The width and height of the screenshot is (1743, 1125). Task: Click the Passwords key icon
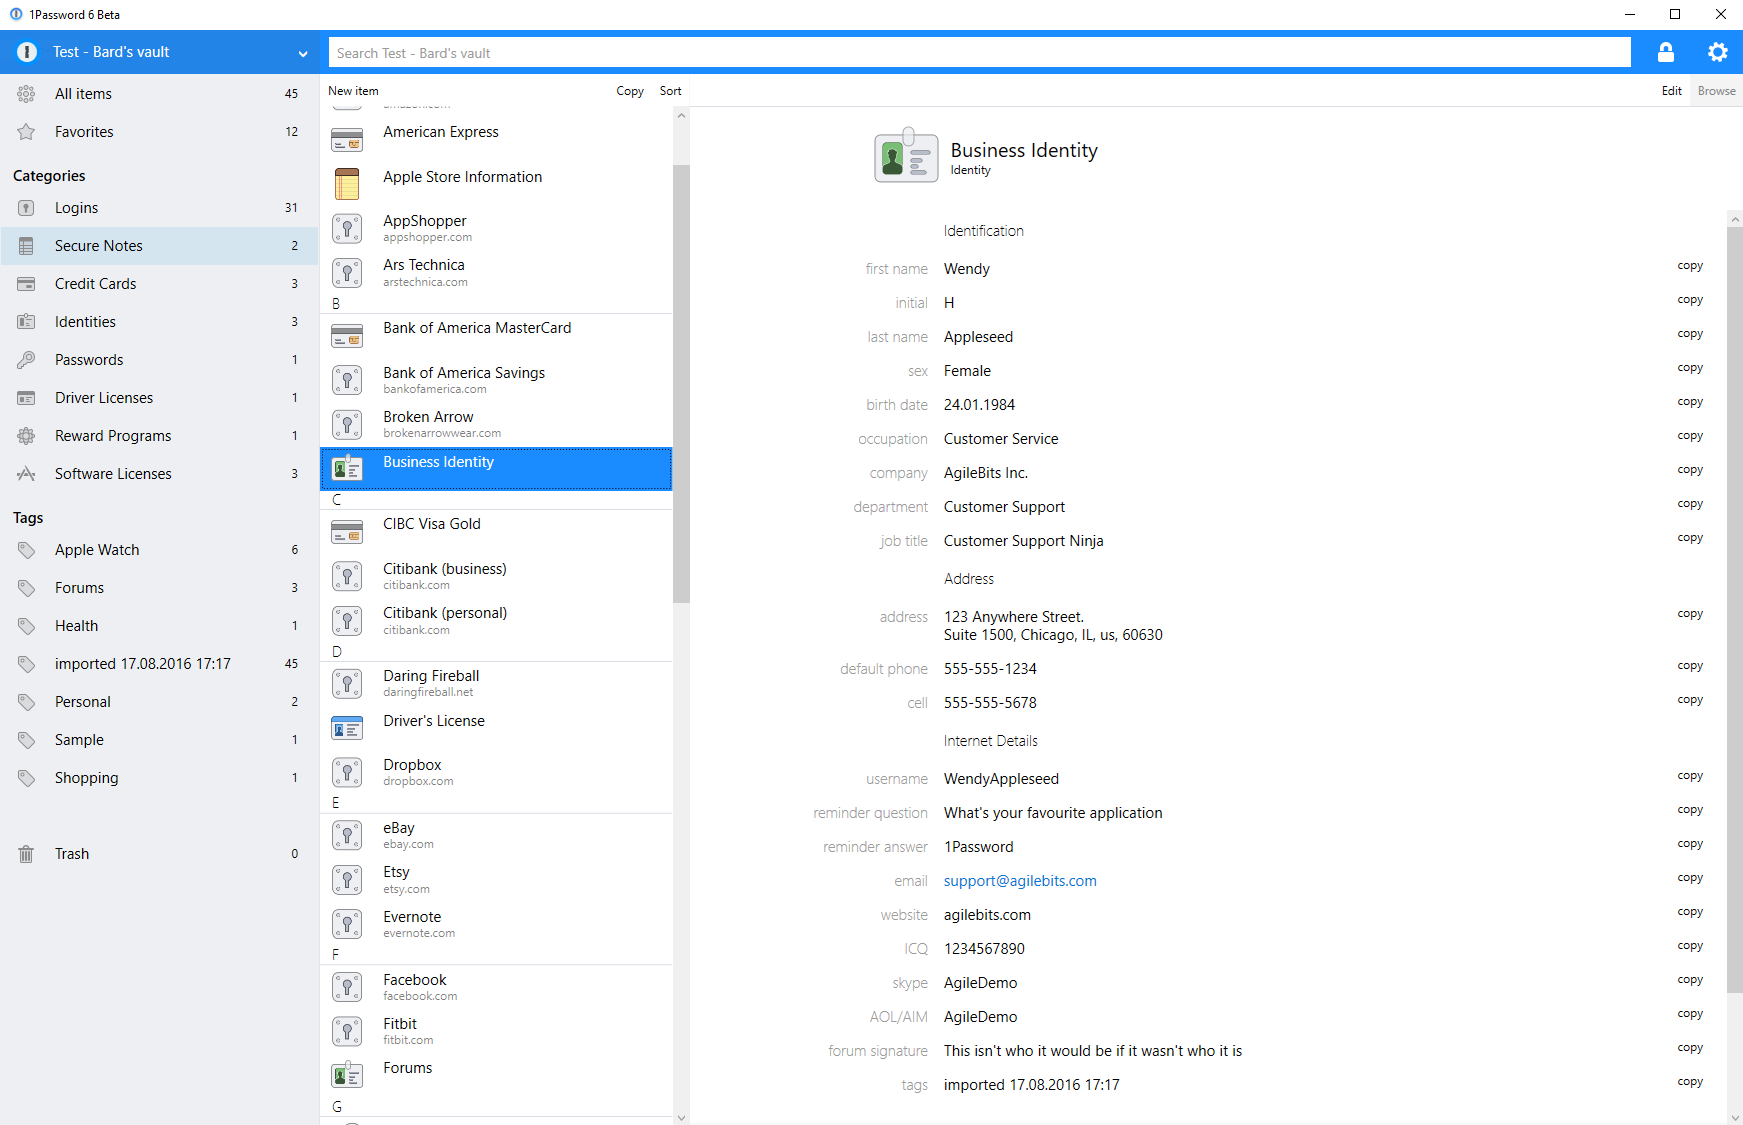pyautogui.click(x=27, y=360)
